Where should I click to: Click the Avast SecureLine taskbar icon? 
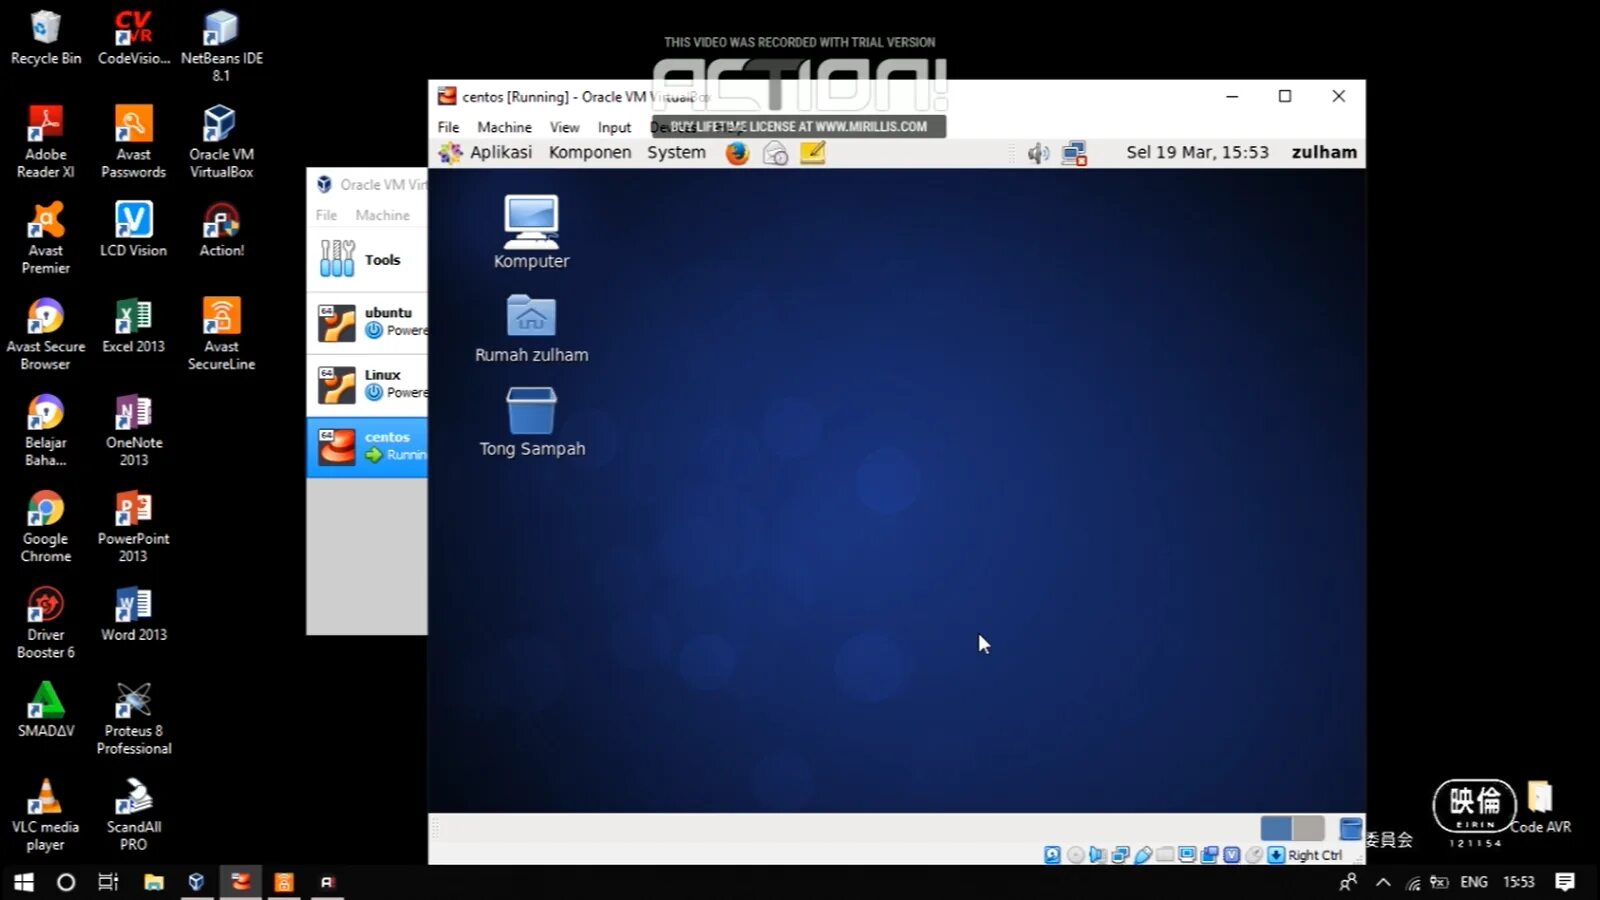click(x=284, y=882)
